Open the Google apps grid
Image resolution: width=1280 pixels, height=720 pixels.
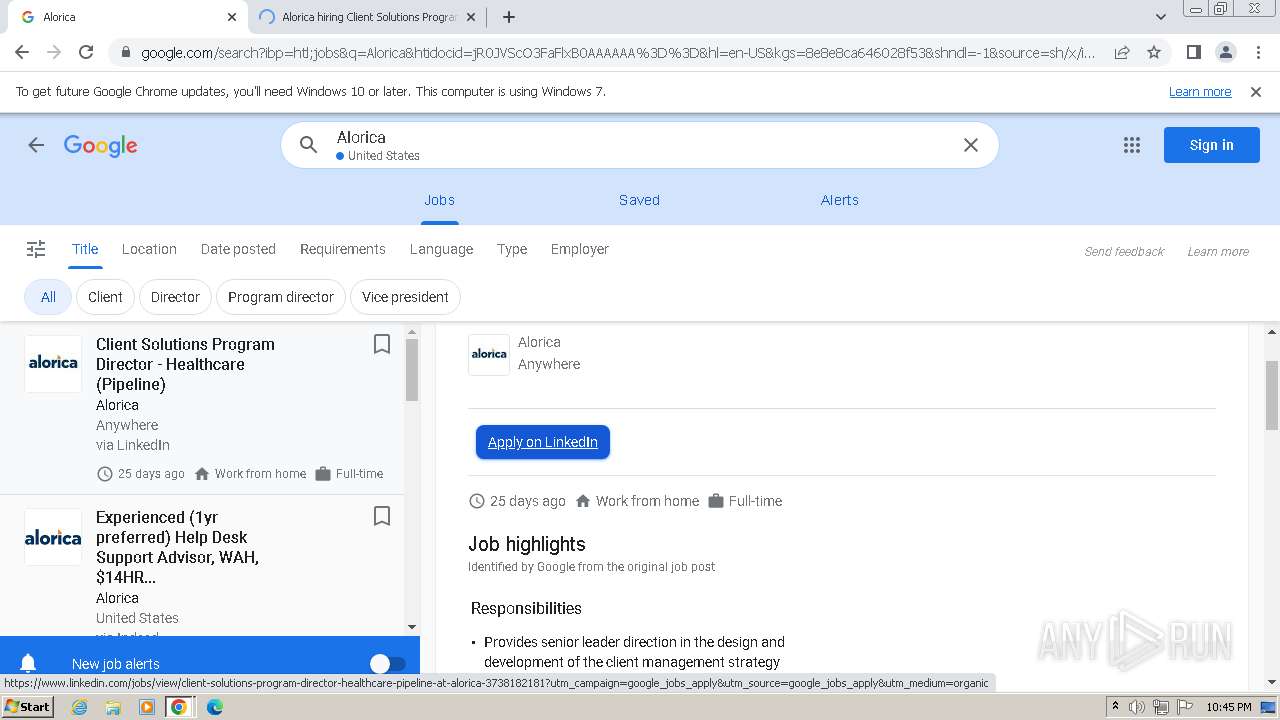pyautogui.click(x=1132, y=145)
